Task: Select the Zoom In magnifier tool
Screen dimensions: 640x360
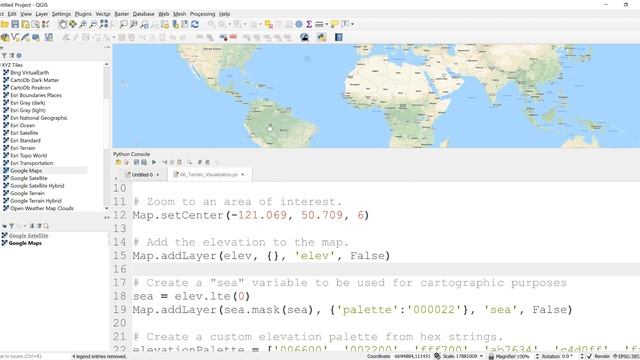Action: (83, 24)
